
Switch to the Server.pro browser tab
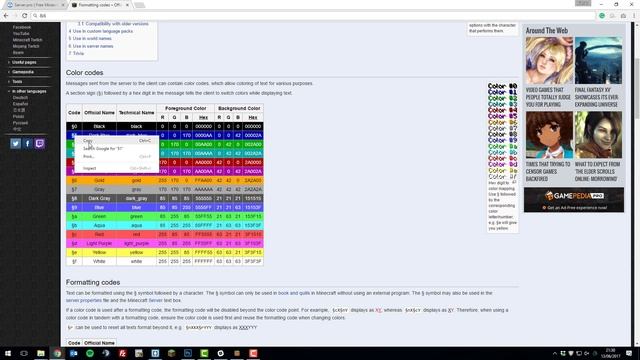[x=35, y=5]
